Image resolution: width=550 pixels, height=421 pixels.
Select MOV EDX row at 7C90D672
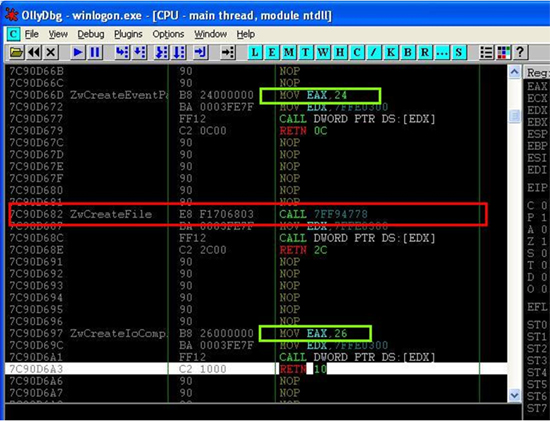tap(256, 107)
